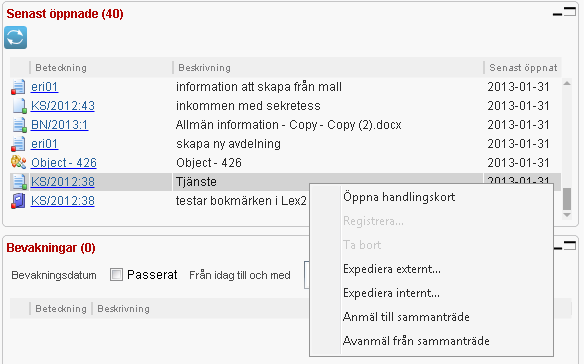
Task: Select 'inkommen med sekretess' description text
Action: (248, 106)
